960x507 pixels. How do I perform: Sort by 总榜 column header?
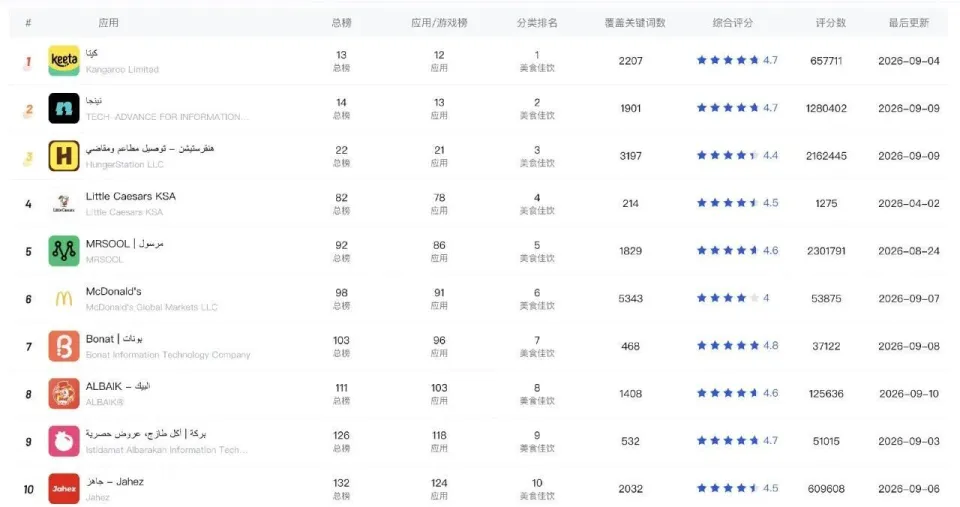[342, 23]
